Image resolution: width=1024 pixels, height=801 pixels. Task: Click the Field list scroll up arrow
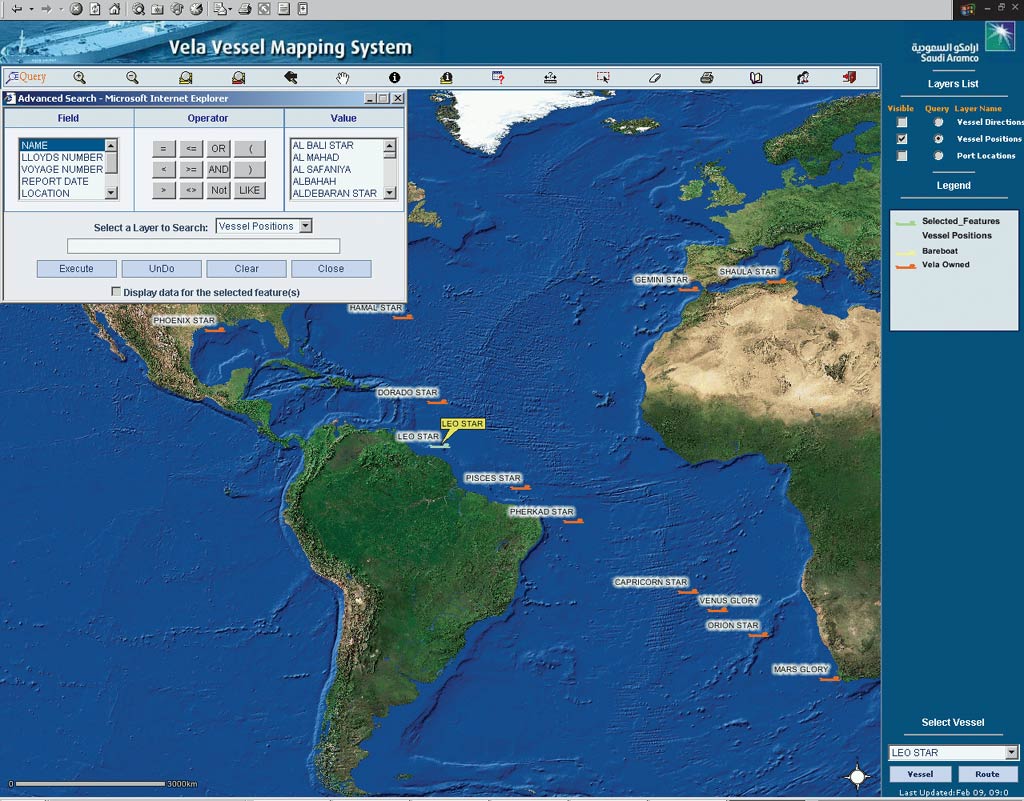click(x=111, y=145)
